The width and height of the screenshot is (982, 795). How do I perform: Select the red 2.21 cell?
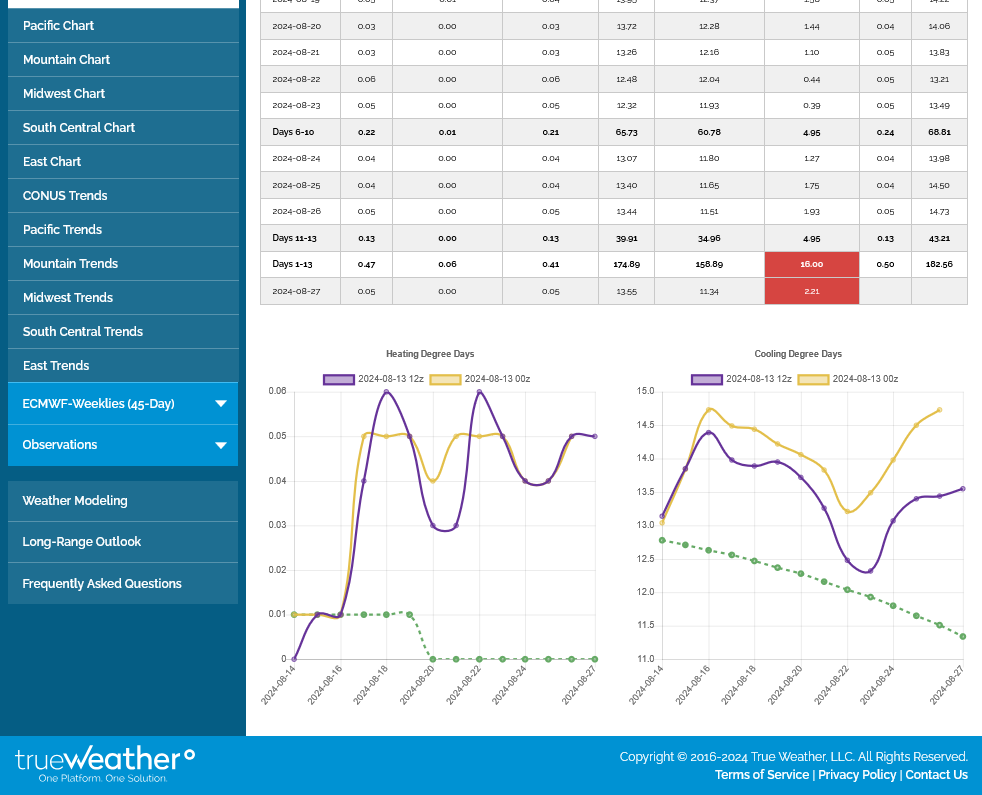(x=812, y=291)
